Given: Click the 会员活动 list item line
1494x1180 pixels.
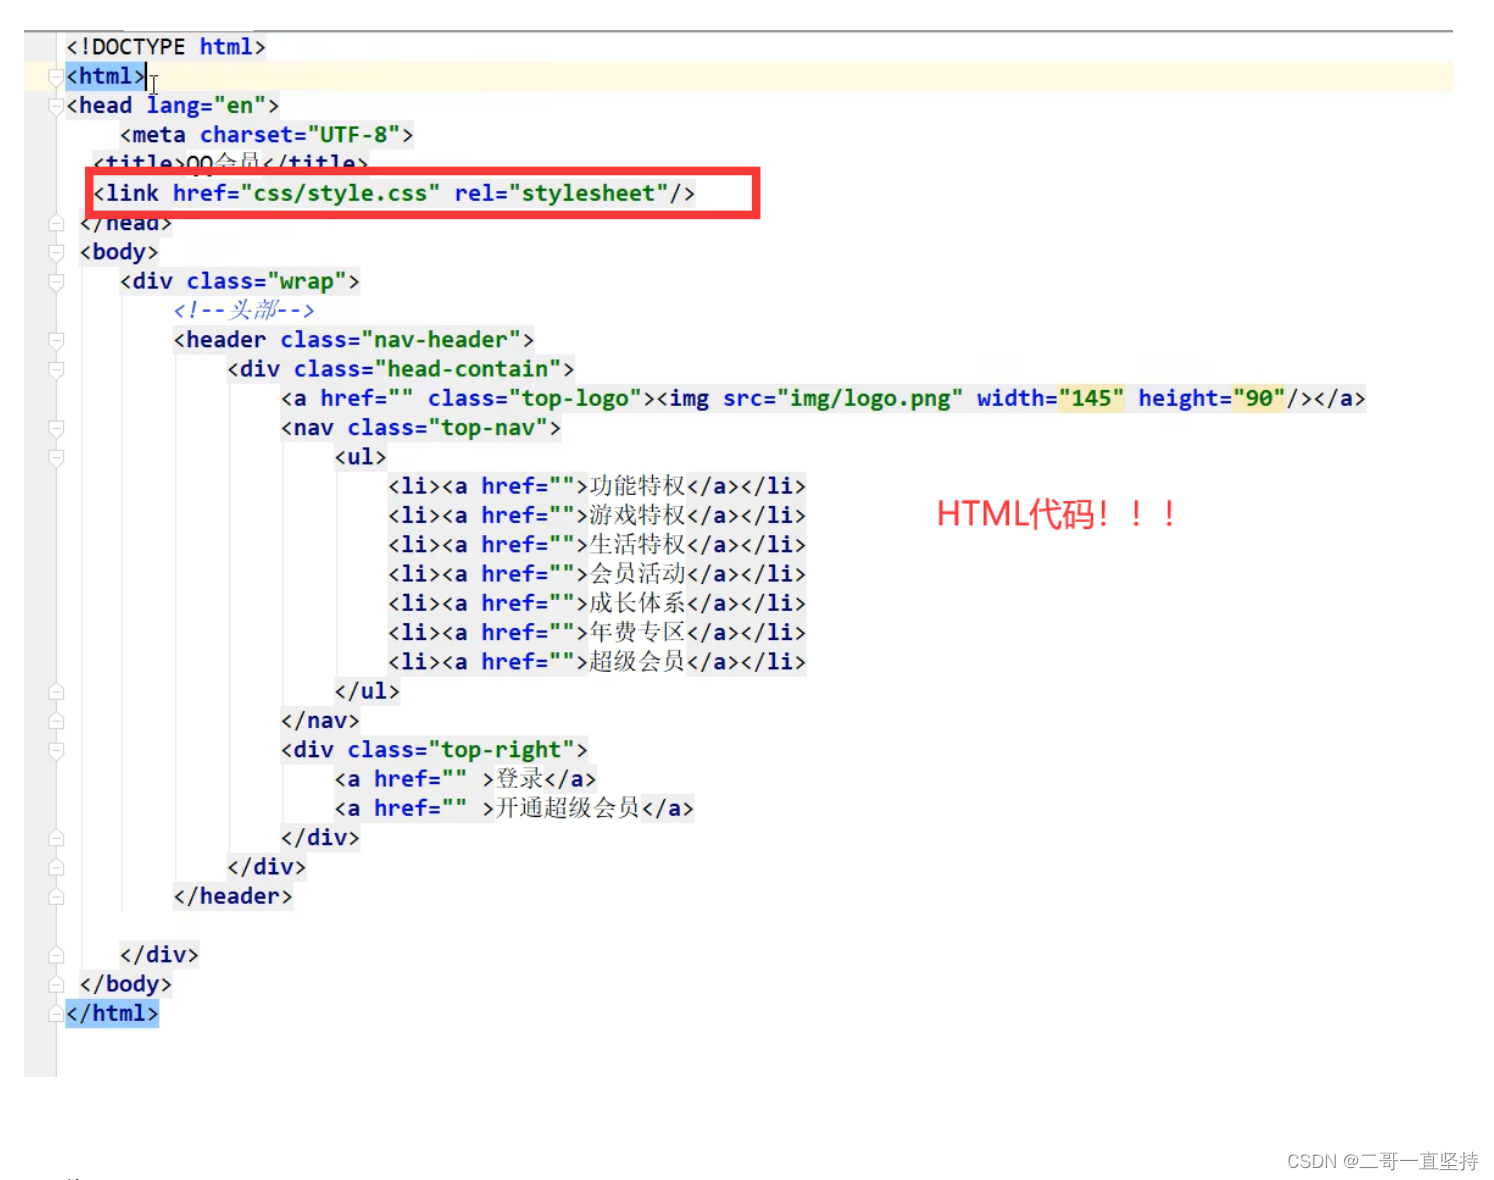Looking at the screenshot, I should point(596,574).
